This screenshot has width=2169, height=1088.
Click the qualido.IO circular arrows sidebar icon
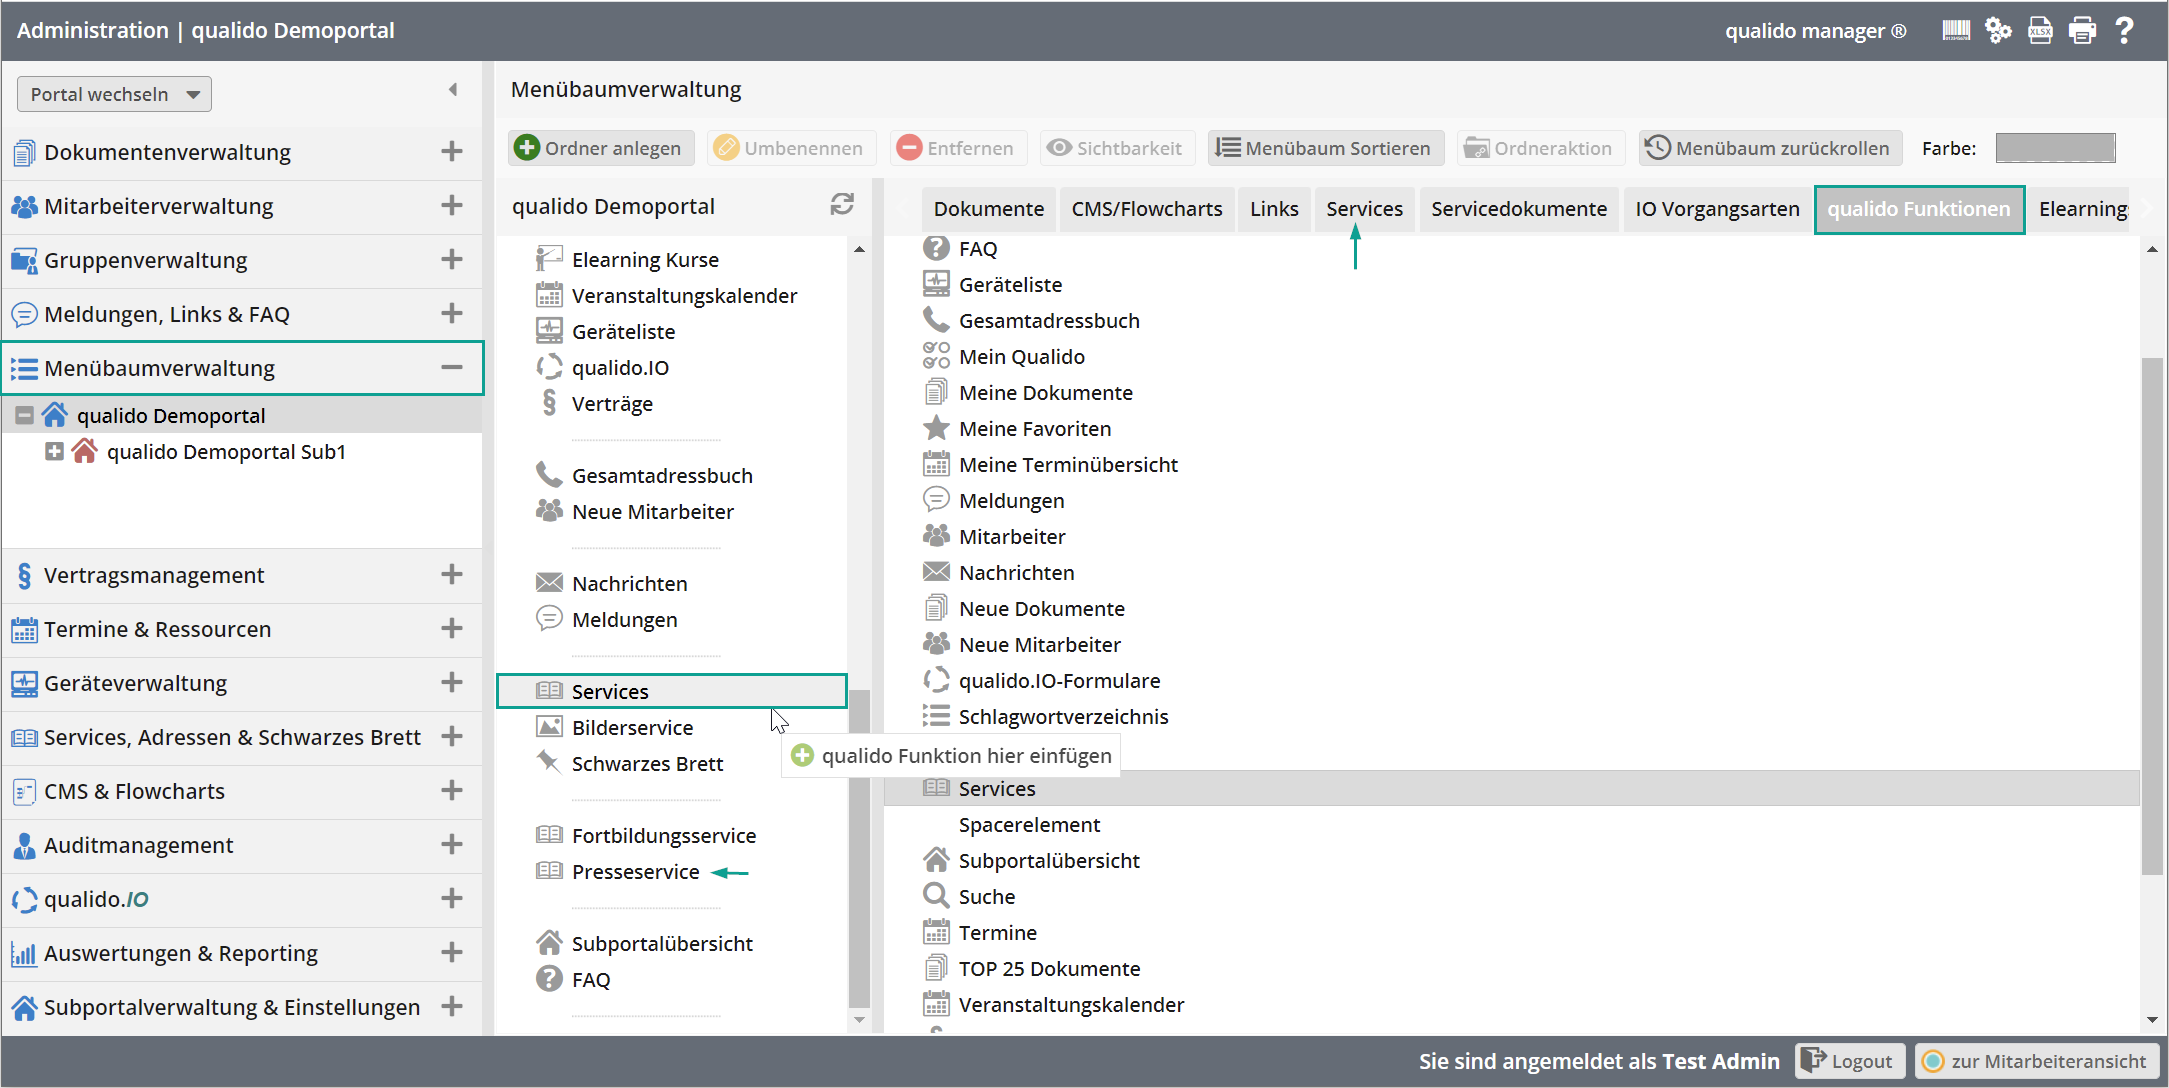(x=24, y=900)
